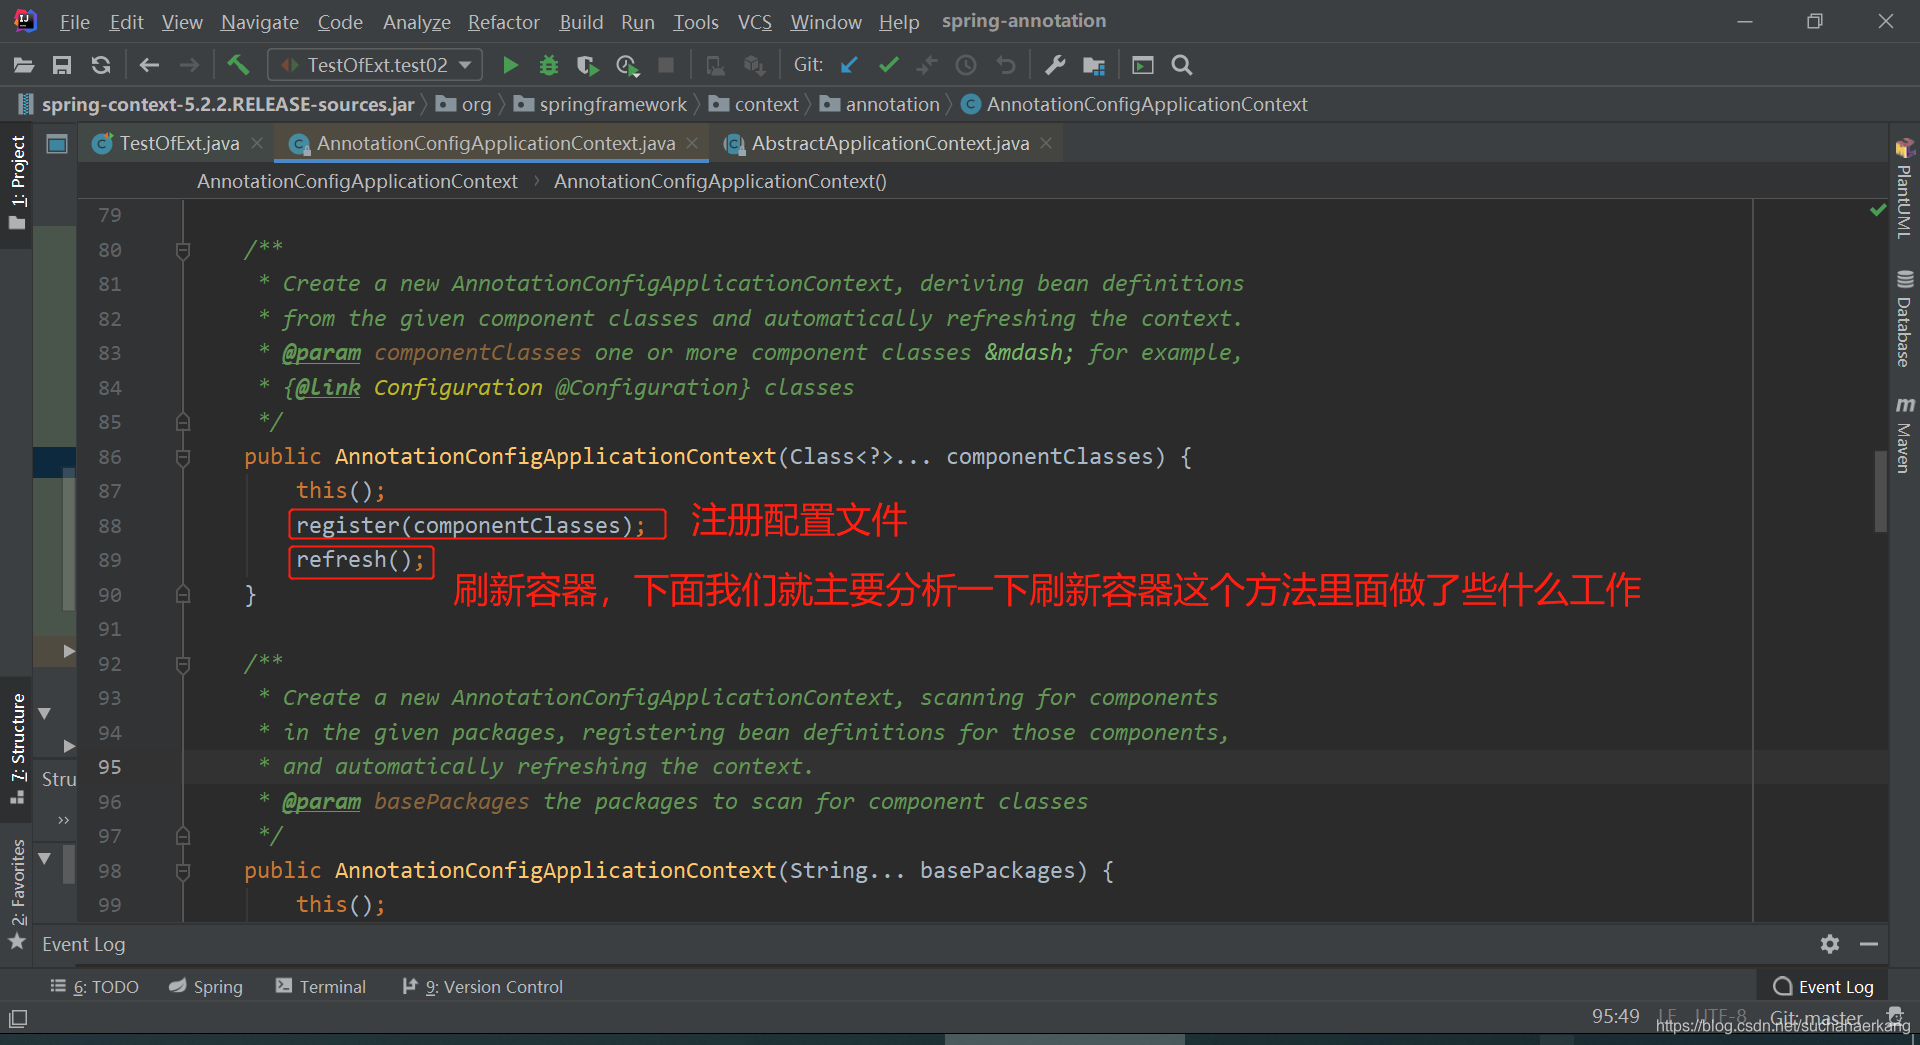Open the TestOfExt.test02 run configuration dropdown
Screen dimensions: 1920x1045
(x=375, y=65)
